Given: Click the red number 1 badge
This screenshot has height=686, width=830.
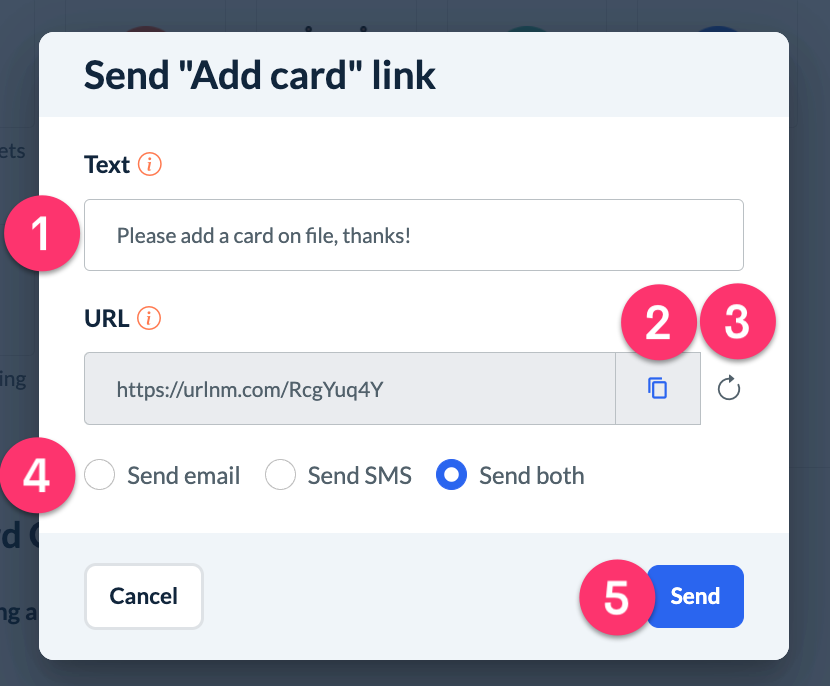Looking at the screenshot, I should [40, 236].
